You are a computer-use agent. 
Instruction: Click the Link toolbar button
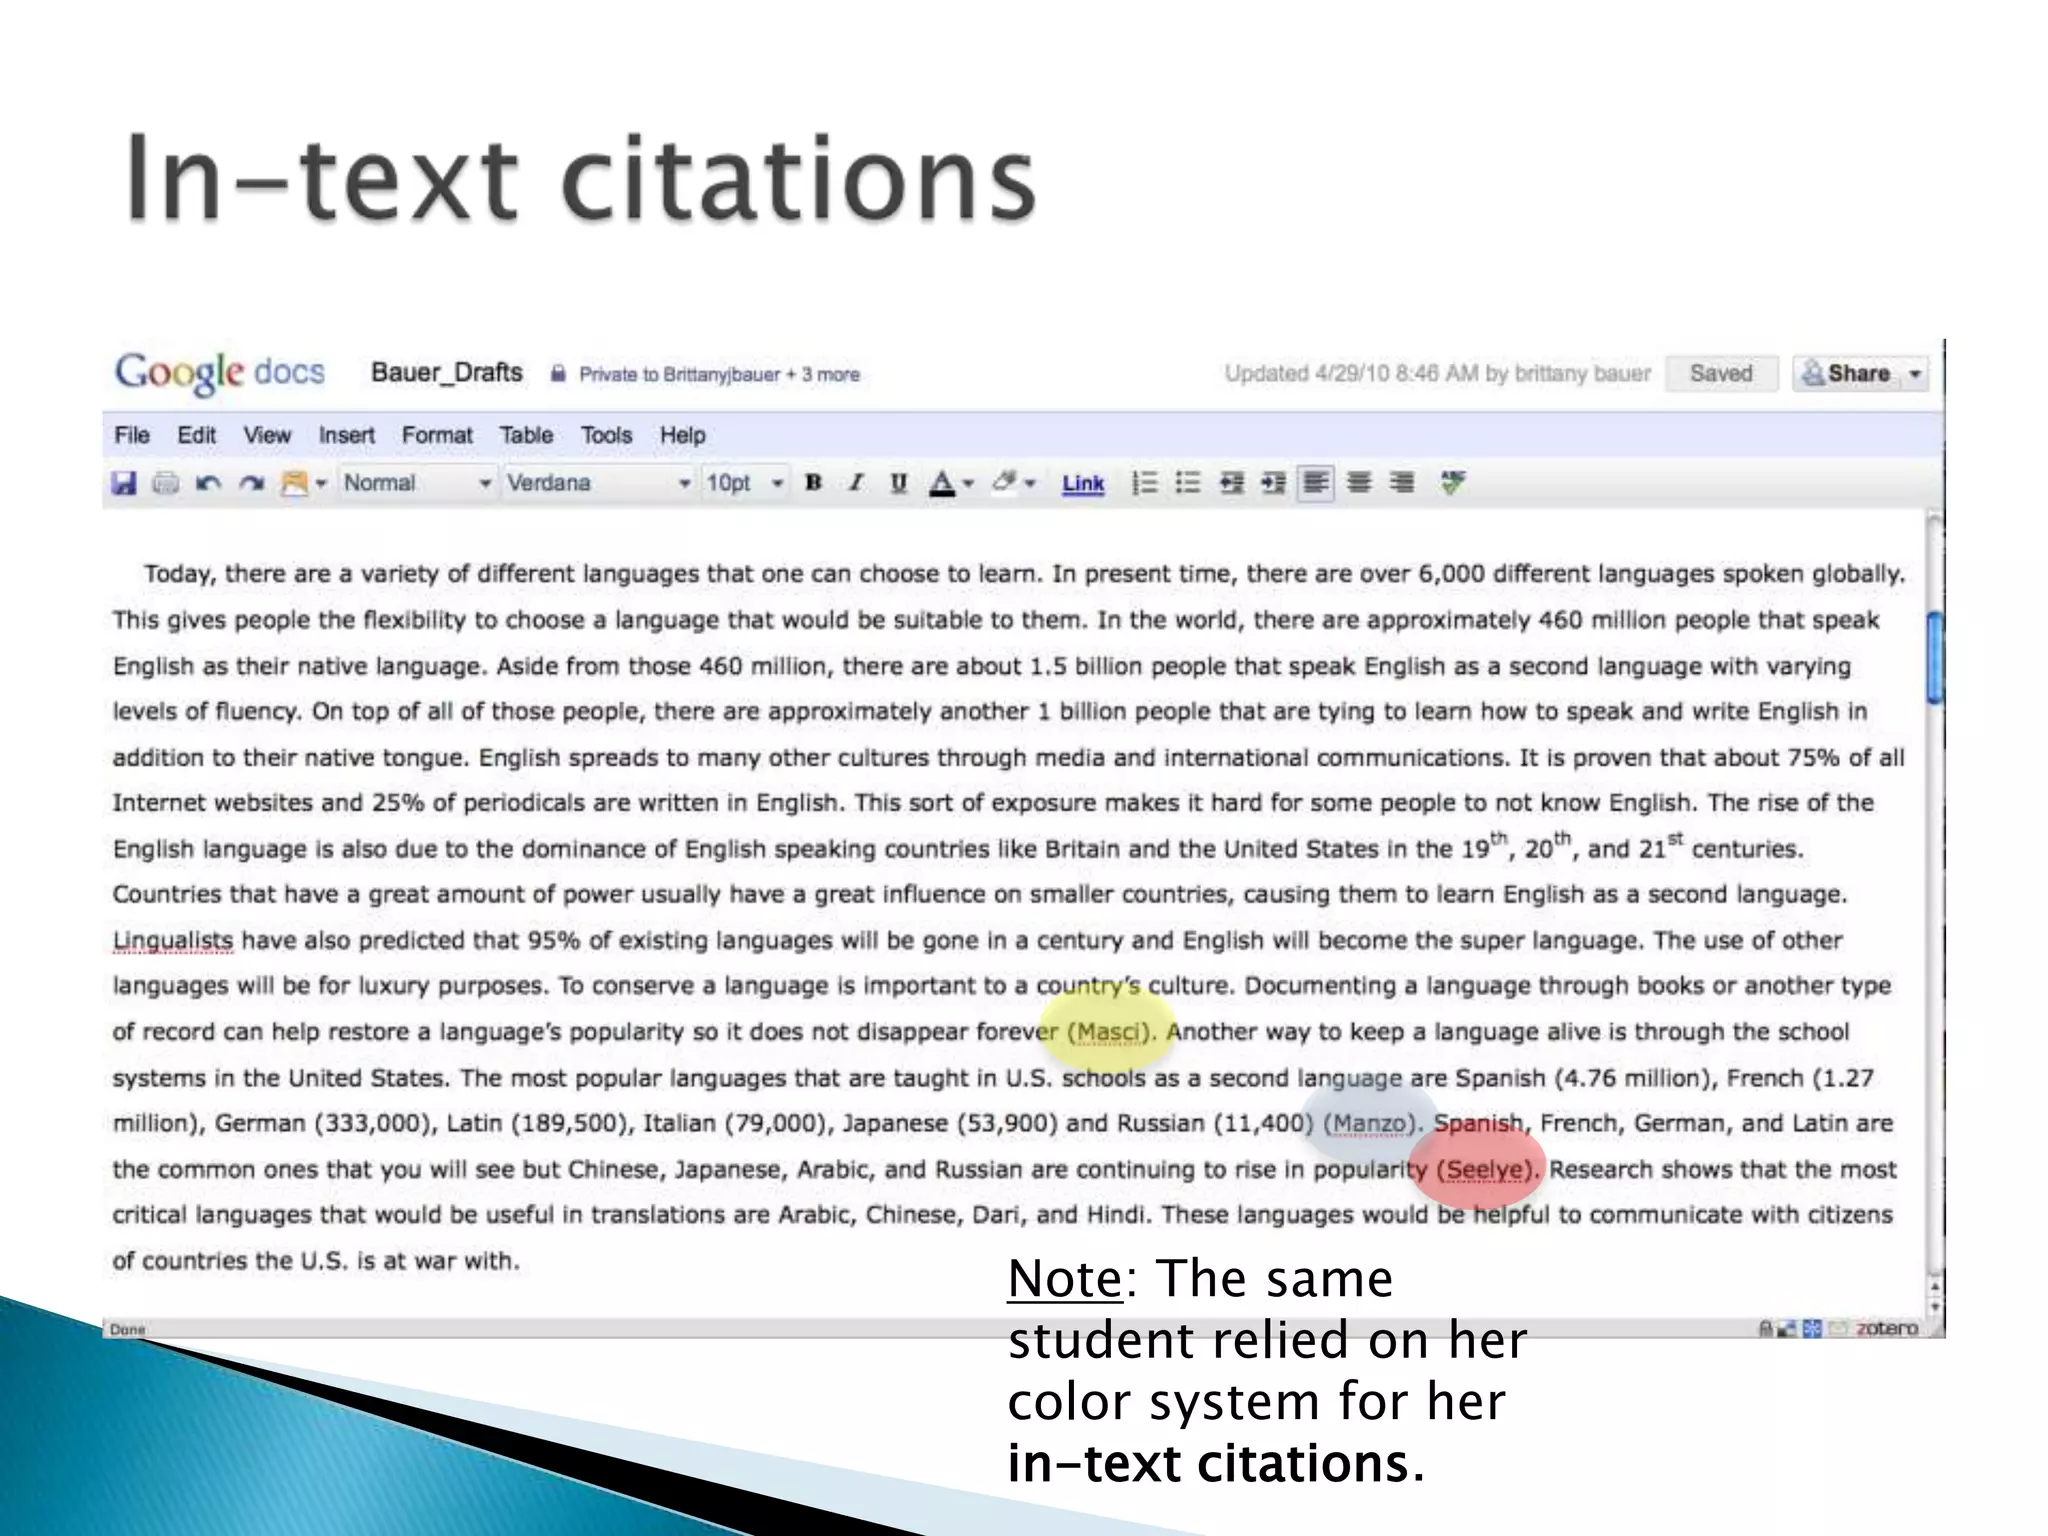[1083, 484]
